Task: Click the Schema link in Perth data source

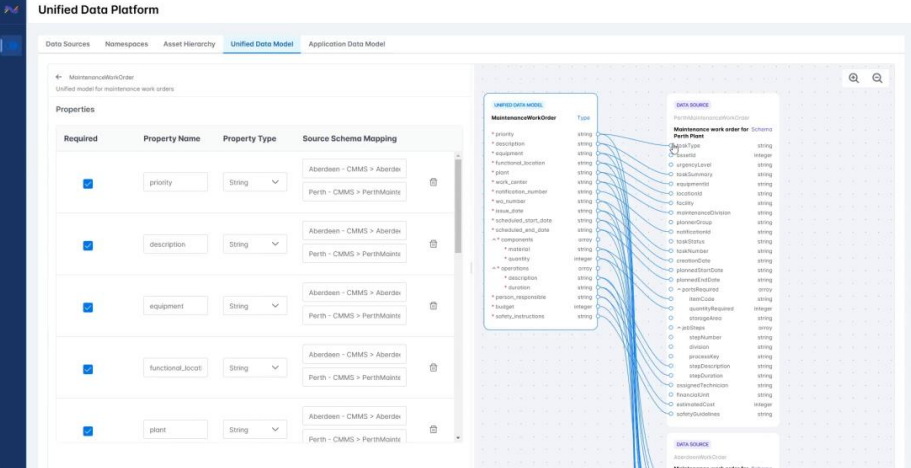Action: click(x=762, y=129)
